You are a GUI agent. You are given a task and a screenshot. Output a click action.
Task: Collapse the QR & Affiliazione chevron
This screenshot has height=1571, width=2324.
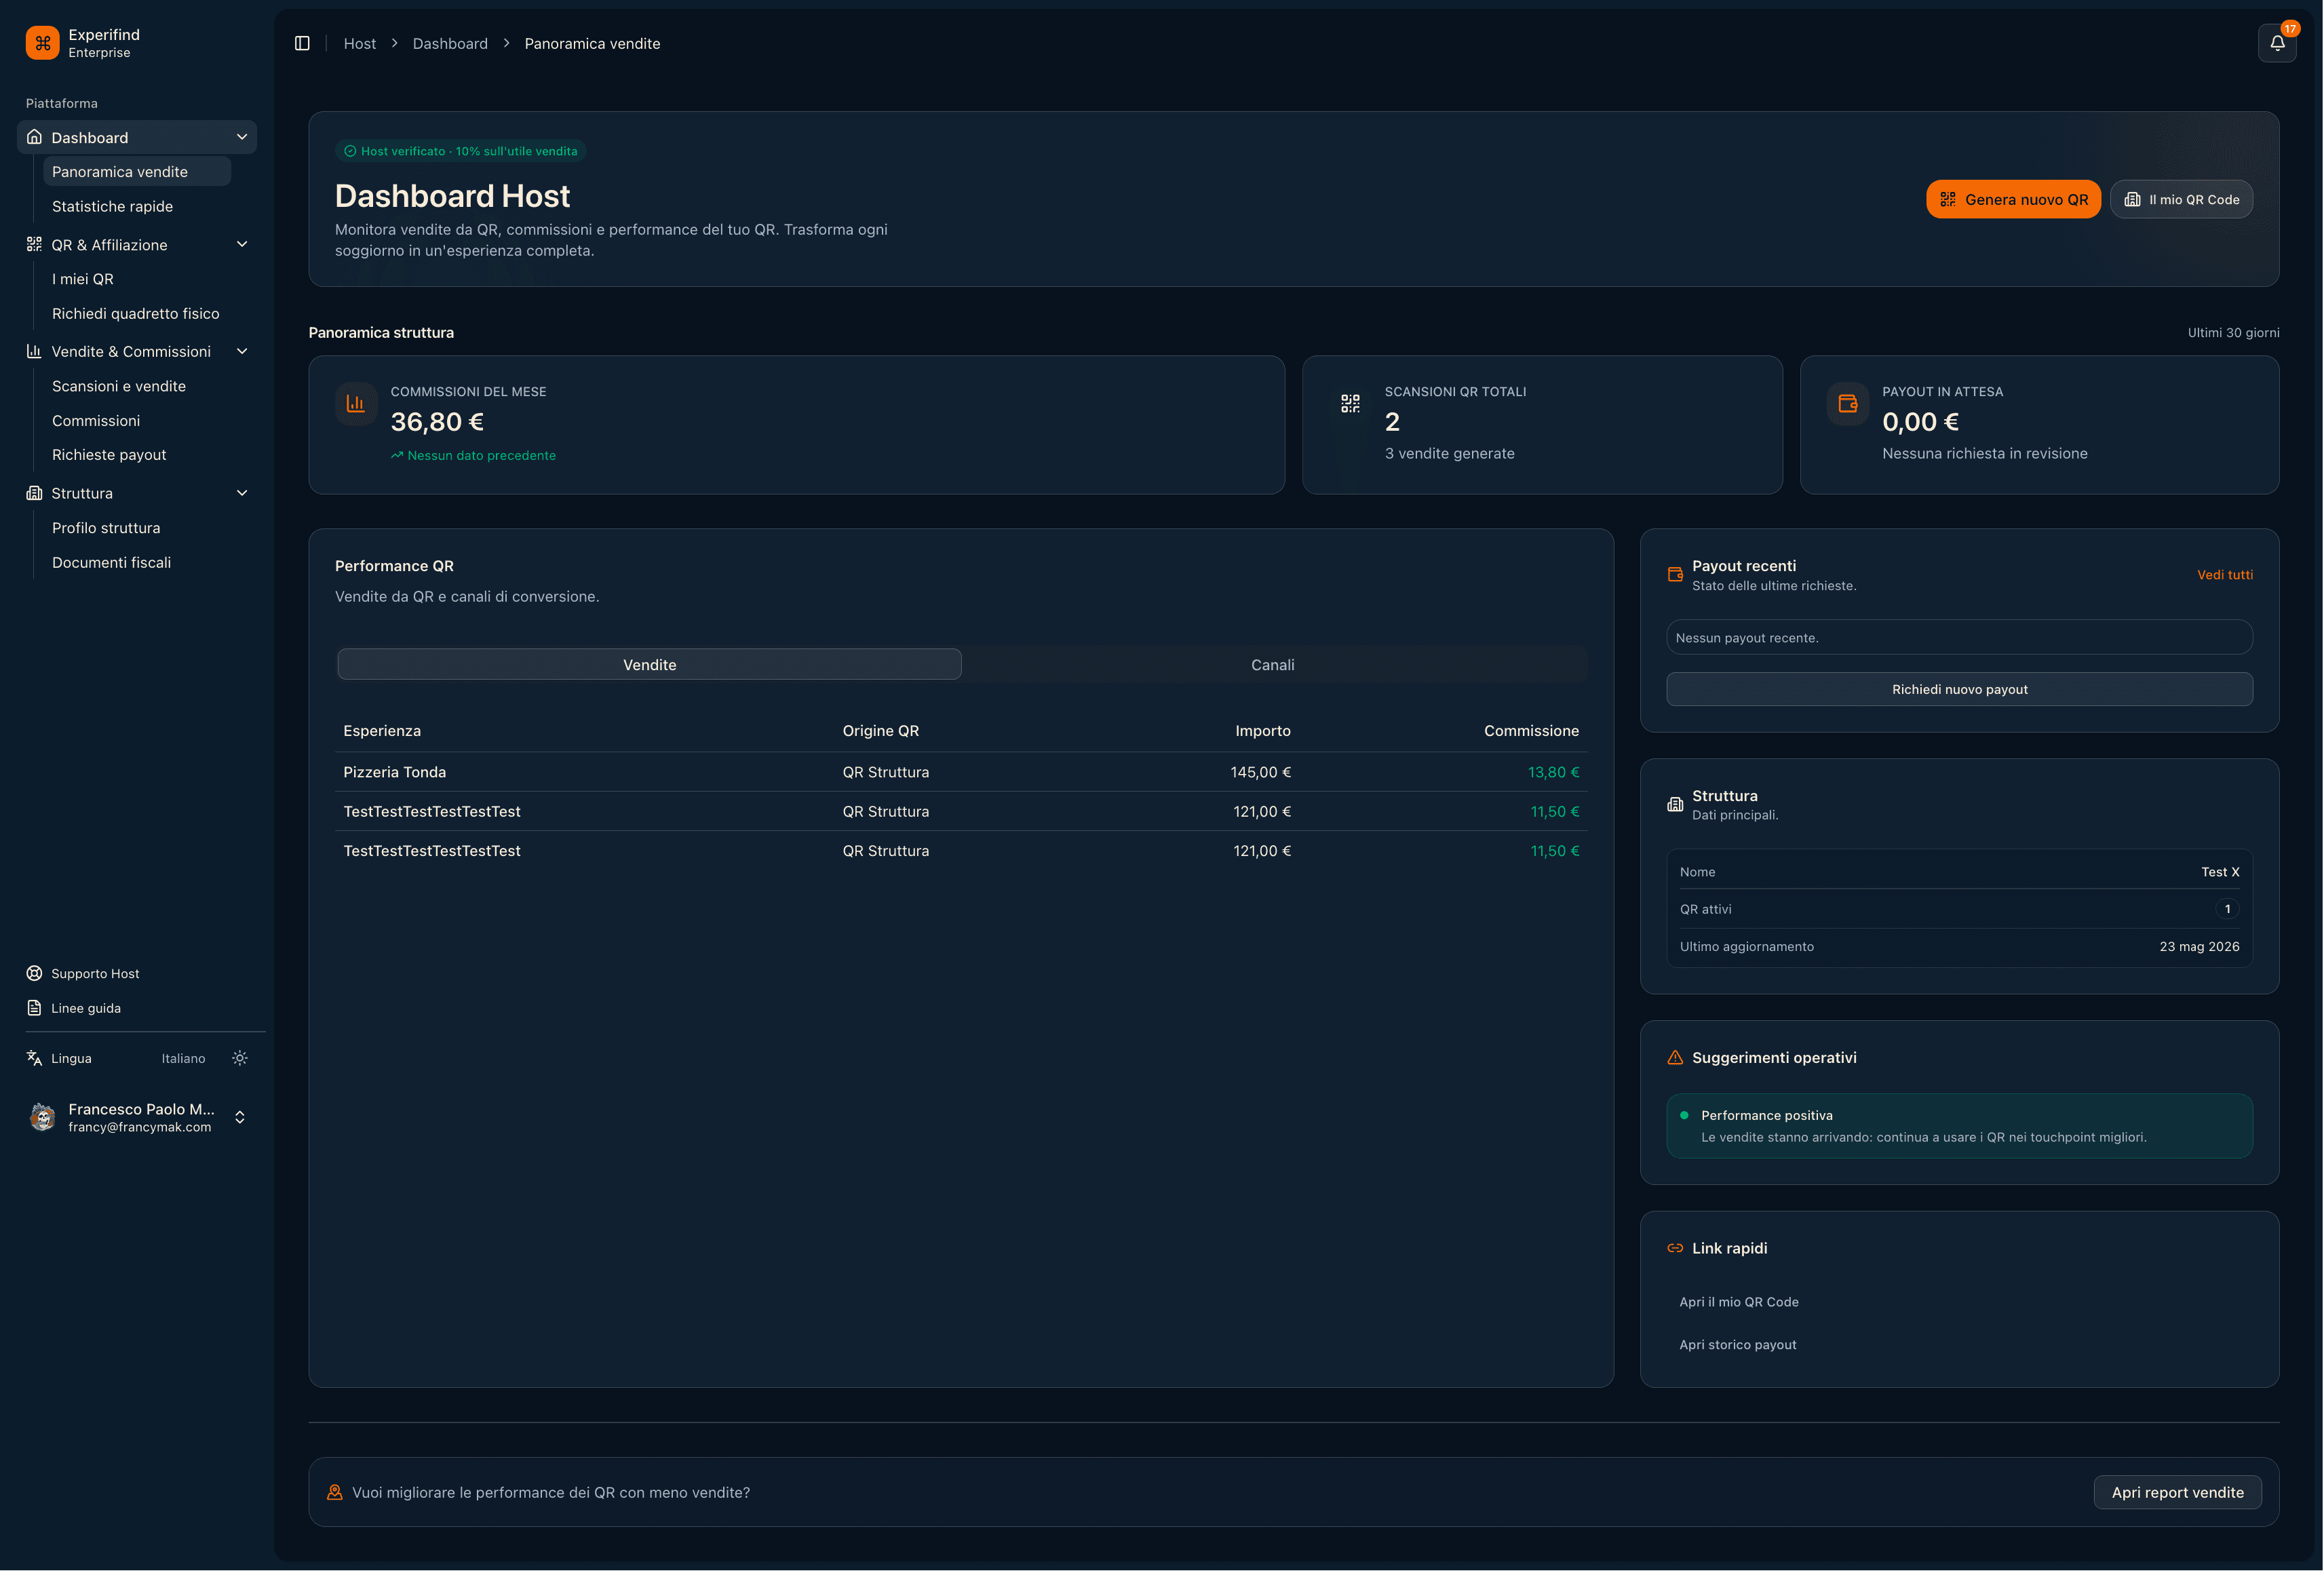242,244
